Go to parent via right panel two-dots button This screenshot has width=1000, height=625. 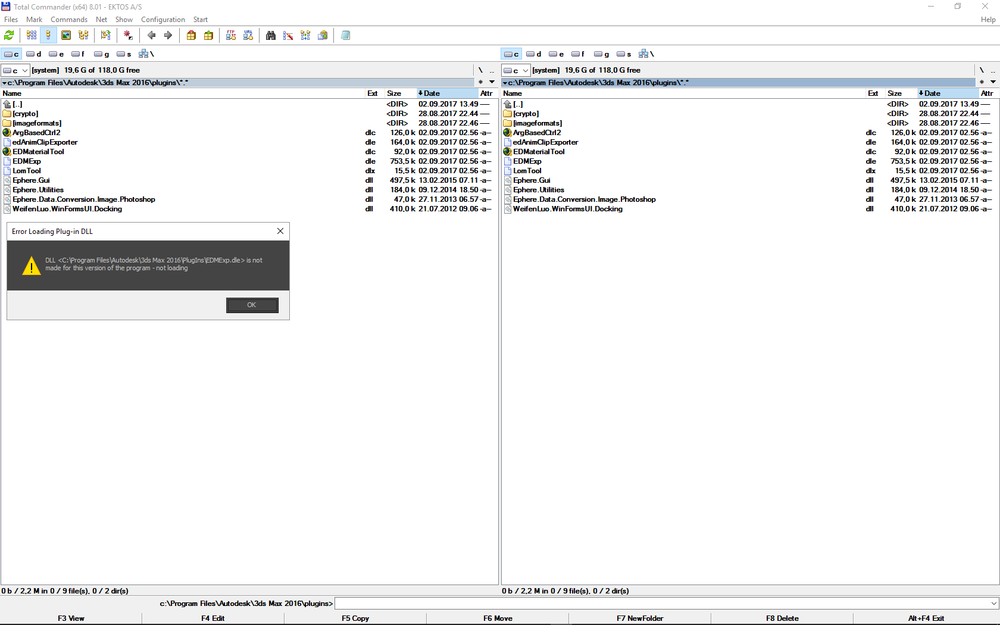point(993,70)
